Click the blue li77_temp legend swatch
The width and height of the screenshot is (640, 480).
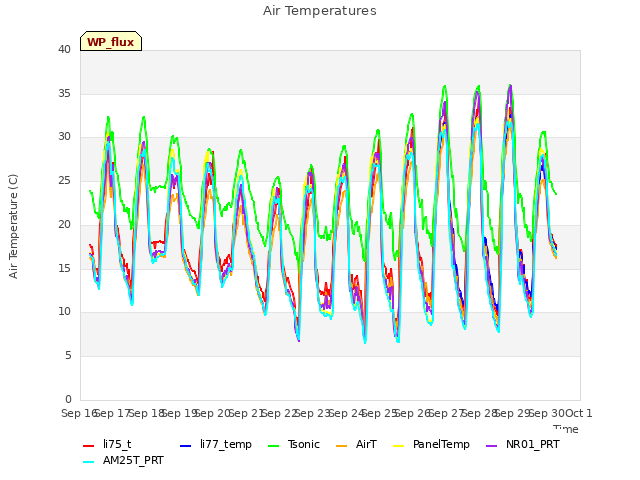coord(186,445)
